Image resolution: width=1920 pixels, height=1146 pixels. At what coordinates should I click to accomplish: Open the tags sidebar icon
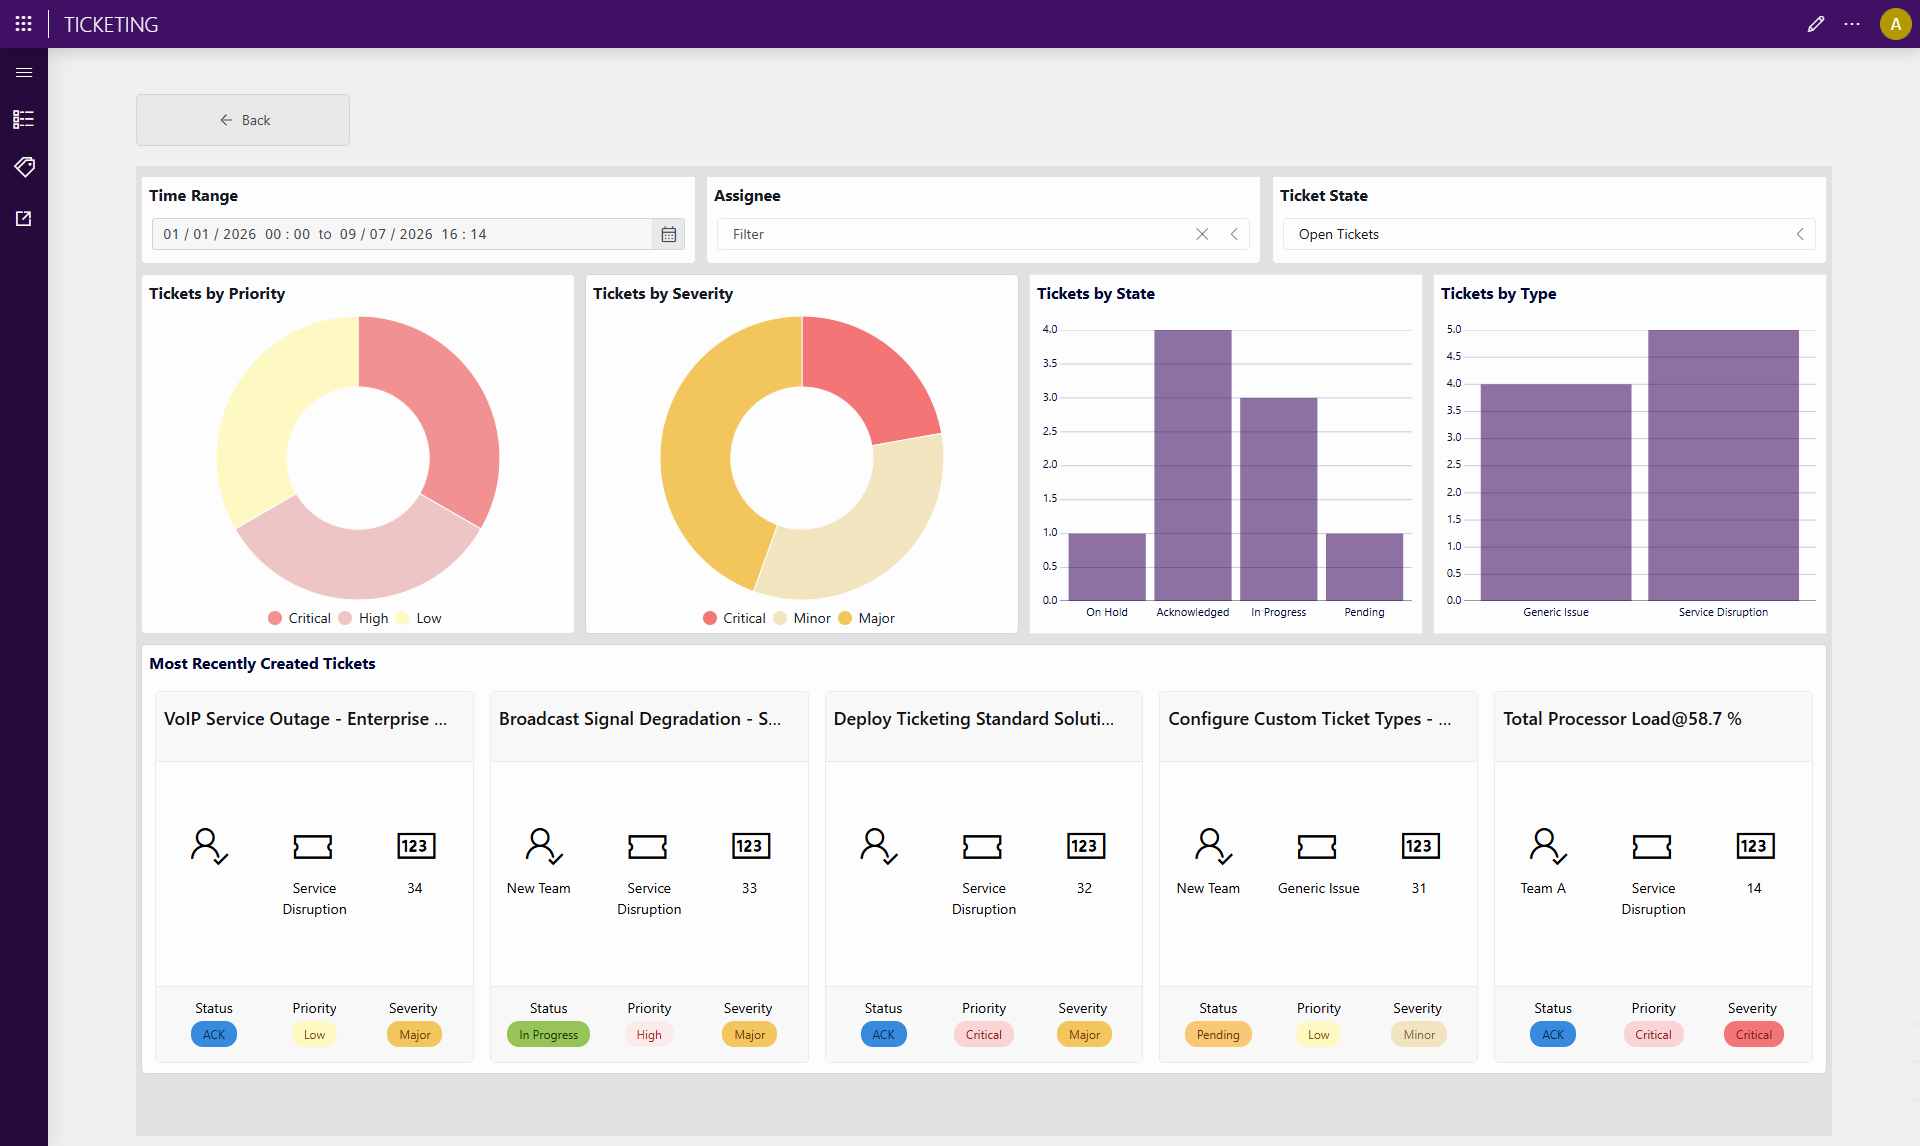(x=24, y=167)
